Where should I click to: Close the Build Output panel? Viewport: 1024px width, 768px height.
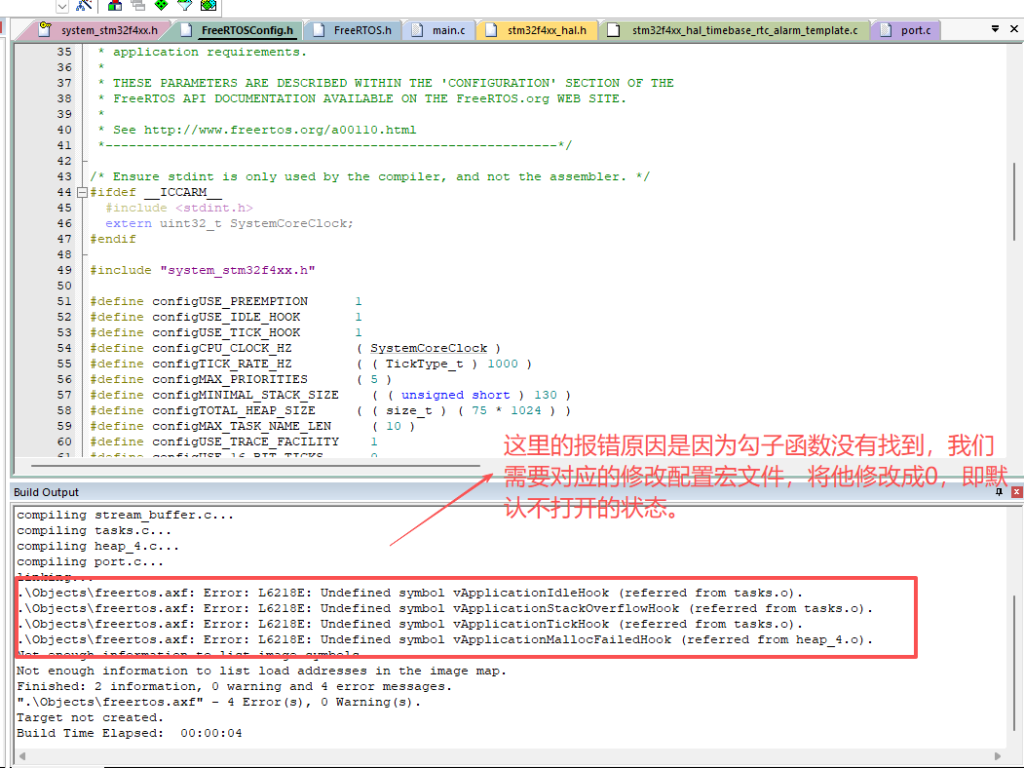tap(1016, 492)
